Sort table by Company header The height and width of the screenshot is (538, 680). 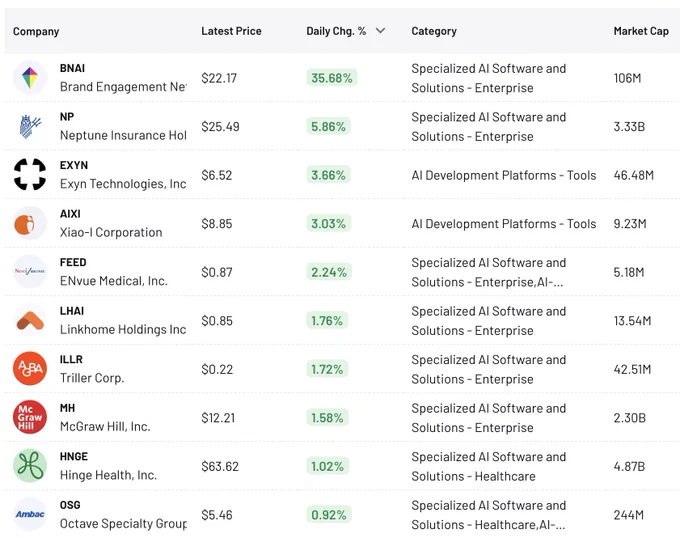[36, 32]
